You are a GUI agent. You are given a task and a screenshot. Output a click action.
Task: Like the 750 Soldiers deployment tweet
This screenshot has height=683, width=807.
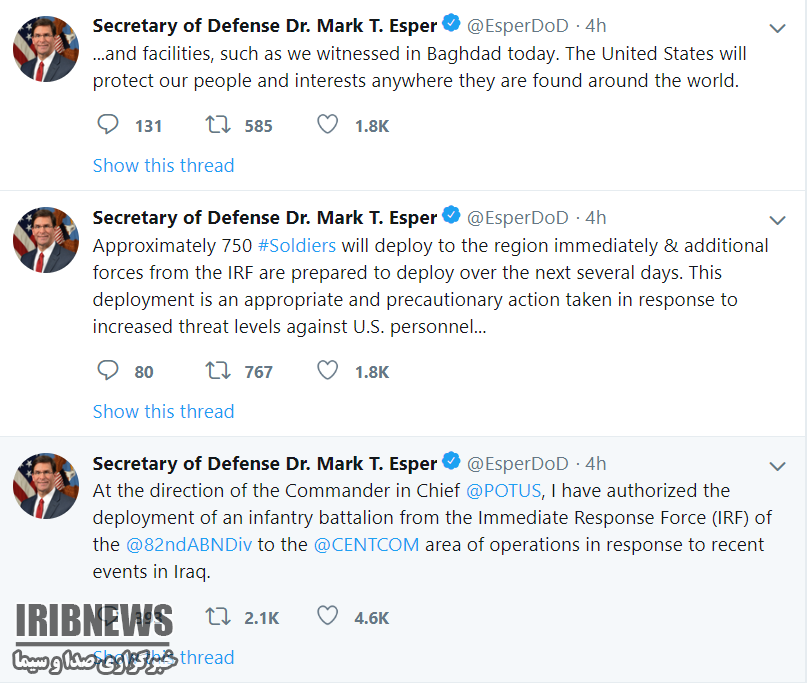point(327,371)
